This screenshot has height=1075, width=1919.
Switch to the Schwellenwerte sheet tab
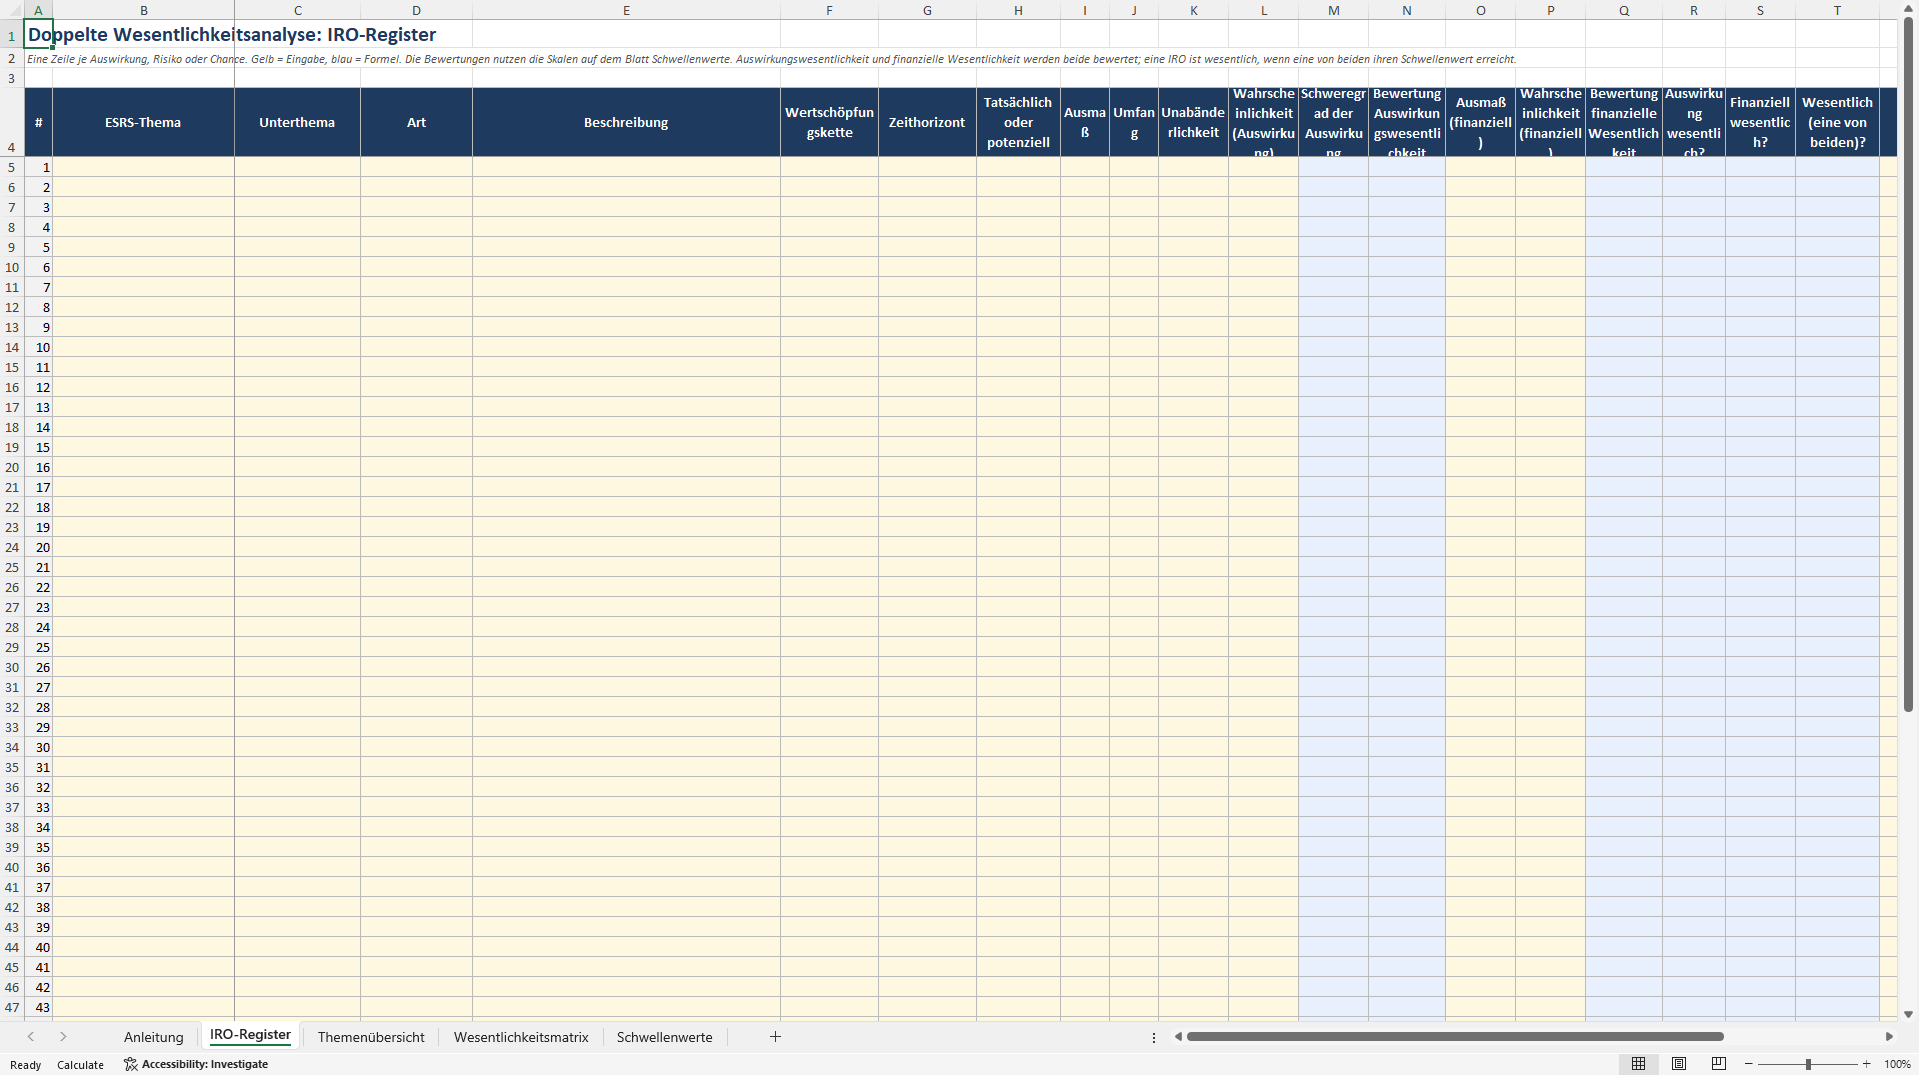click(x=664, y=1037)
